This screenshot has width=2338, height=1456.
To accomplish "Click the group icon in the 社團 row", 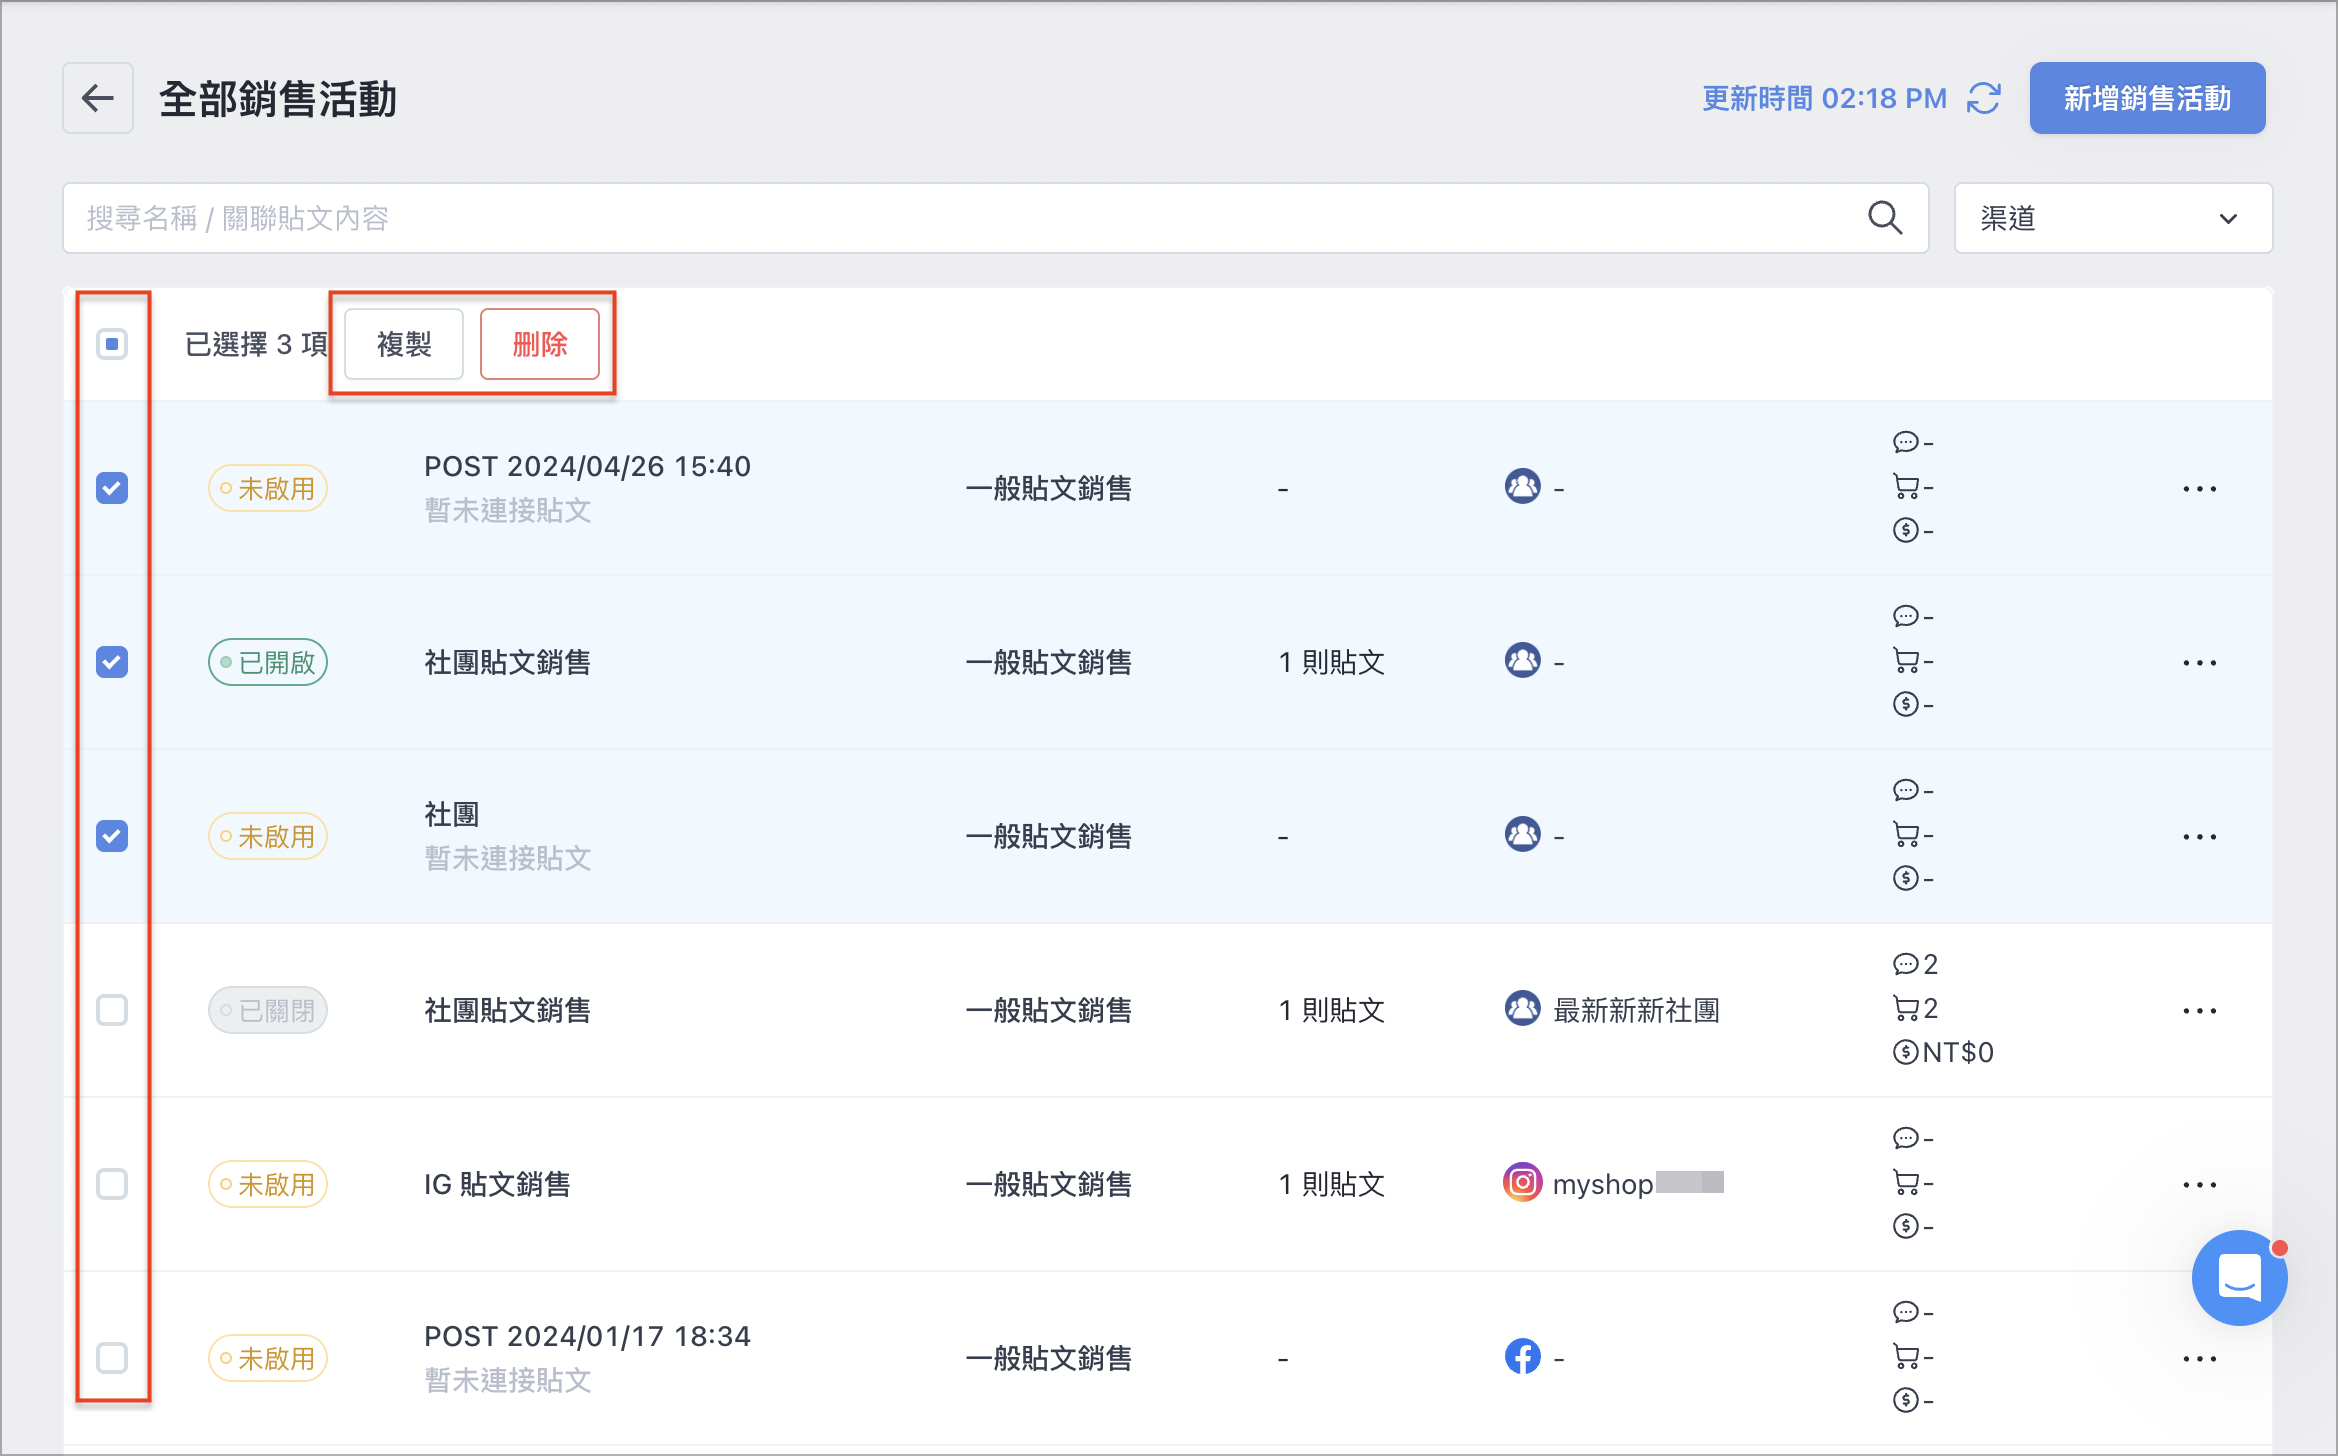I will click(1522, 835).
